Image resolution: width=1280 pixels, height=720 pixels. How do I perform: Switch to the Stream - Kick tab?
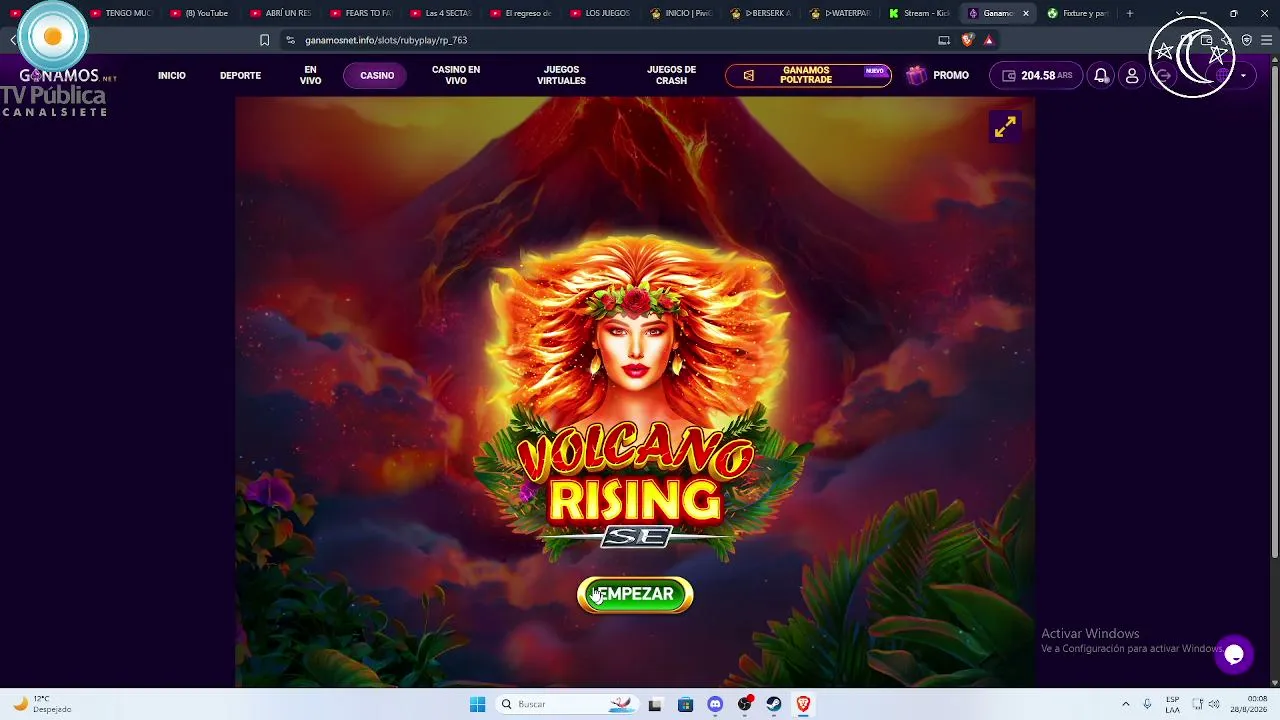click(921, 13)
